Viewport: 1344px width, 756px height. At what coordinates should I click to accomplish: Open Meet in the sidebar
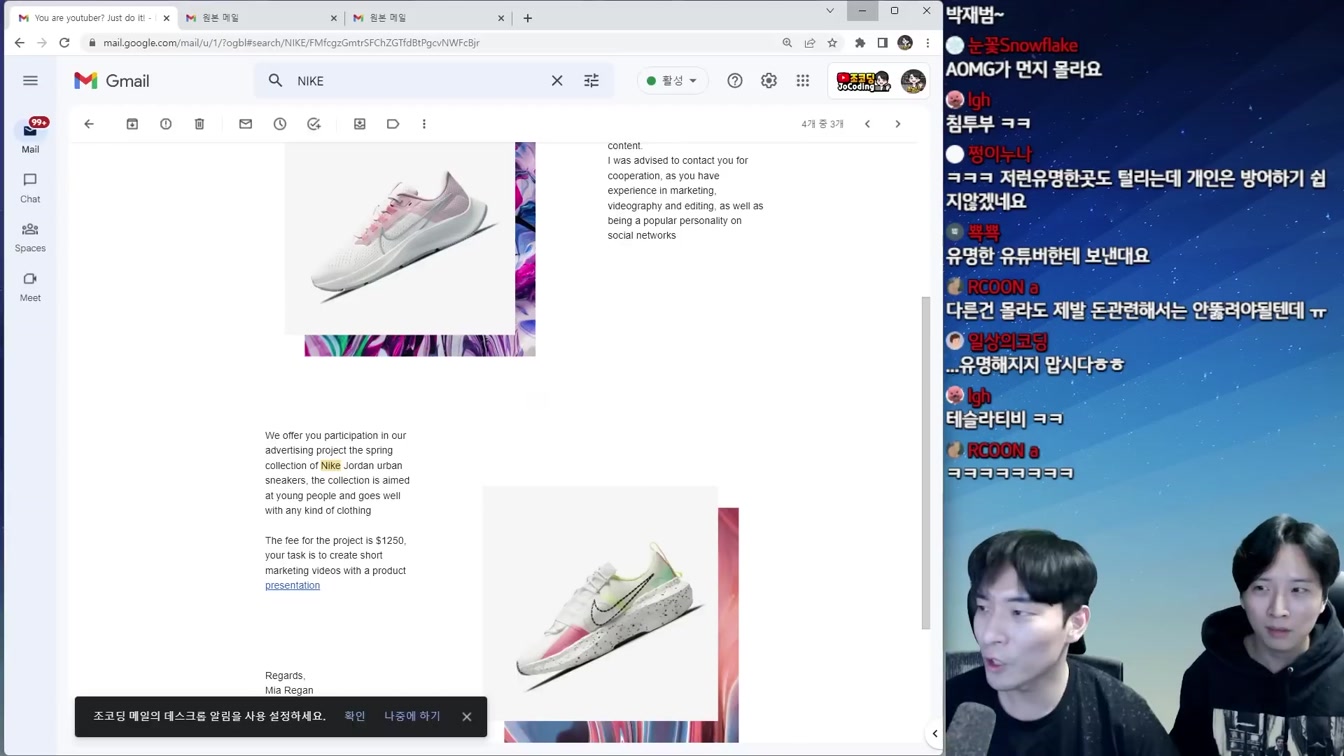coord(30,287)
